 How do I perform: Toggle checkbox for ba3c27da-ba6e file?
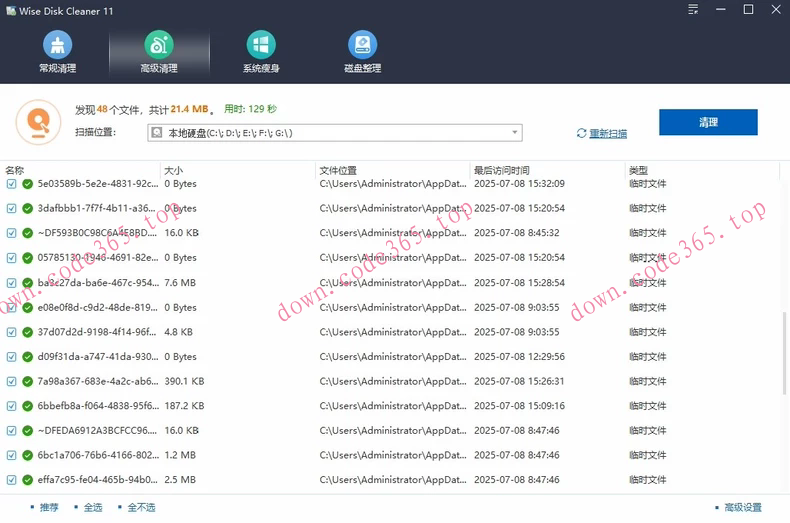pos(11,283)
